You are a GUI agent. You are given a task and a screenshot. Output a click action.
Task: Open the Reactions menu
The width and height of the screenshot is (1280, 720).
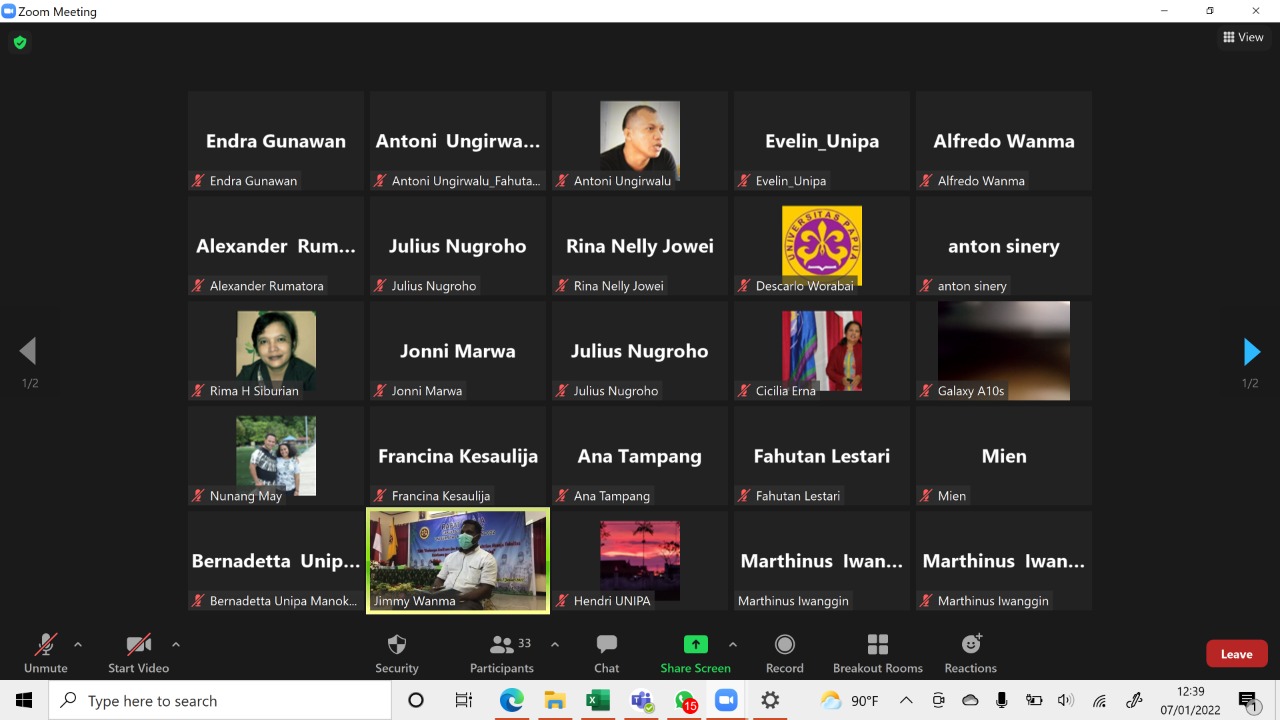tap(970, 652)
